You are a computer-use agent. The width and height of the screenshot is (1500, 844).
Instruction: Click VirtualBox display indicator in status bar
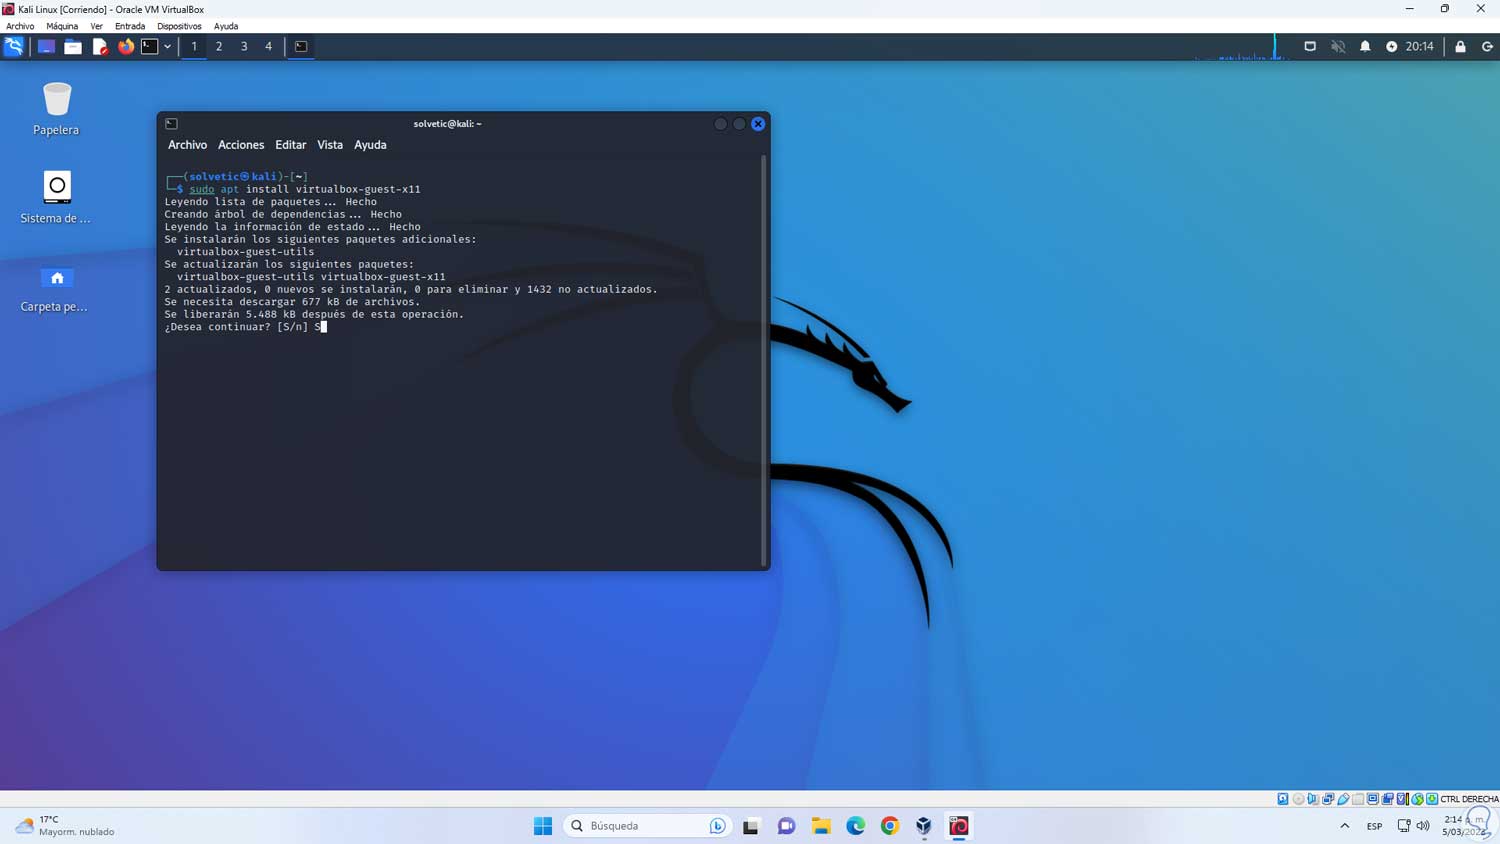pyautogui.click(x=1373, y=799)
